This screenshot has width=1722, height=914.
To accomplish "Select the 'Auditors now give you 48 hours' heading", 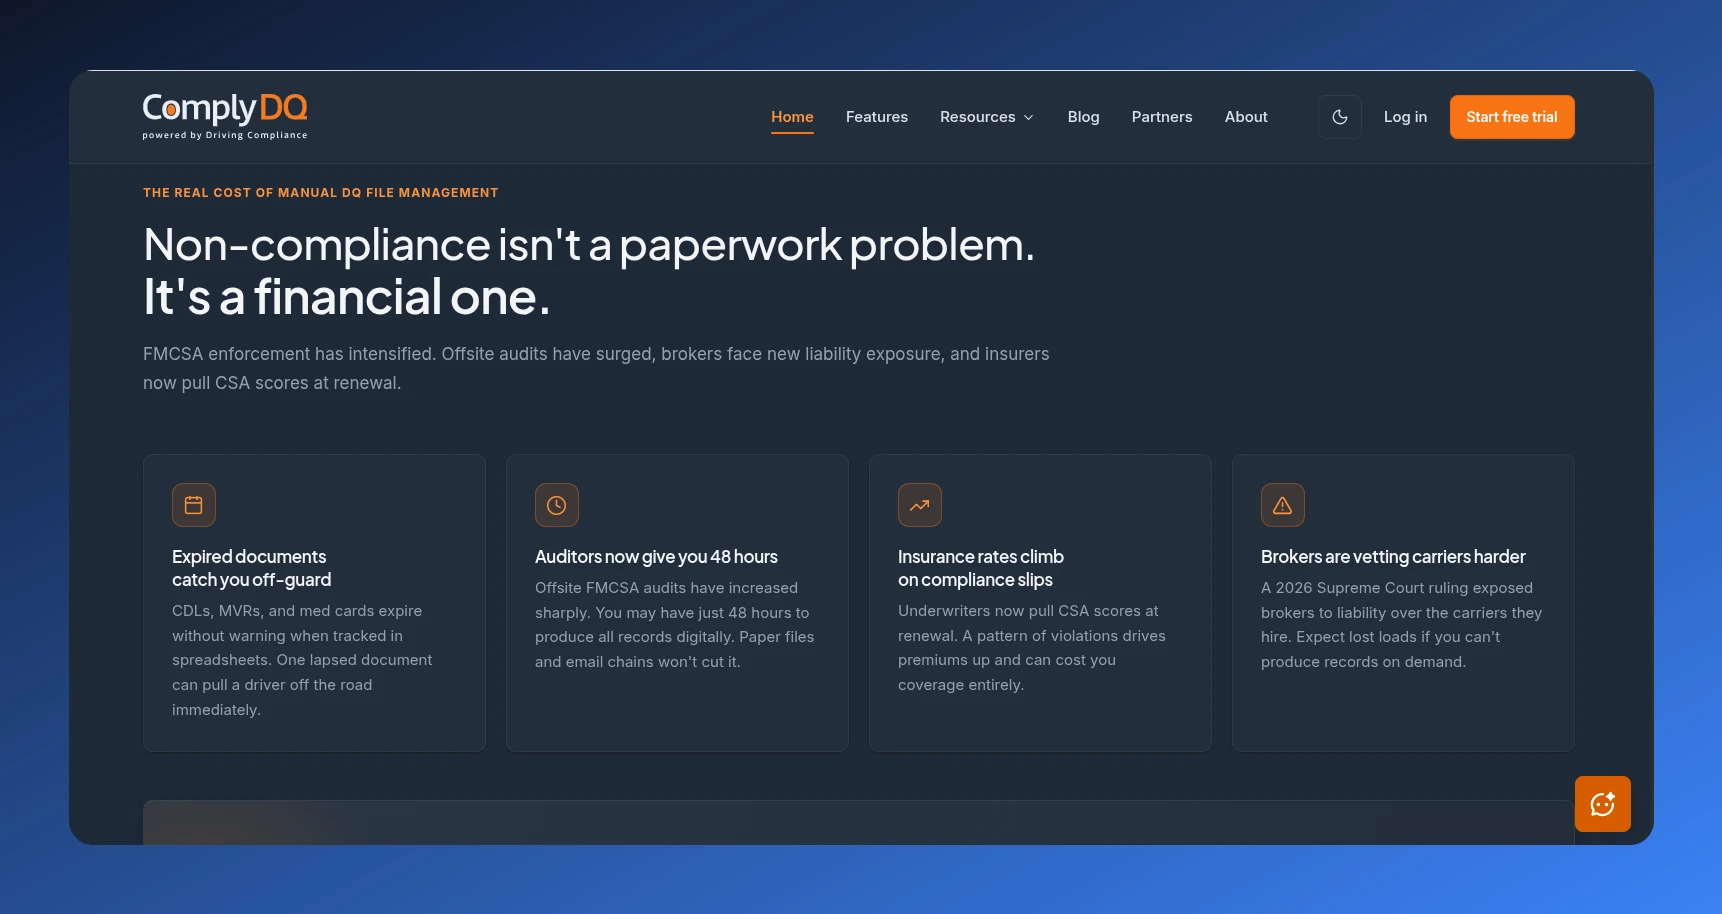I will 656,557.
